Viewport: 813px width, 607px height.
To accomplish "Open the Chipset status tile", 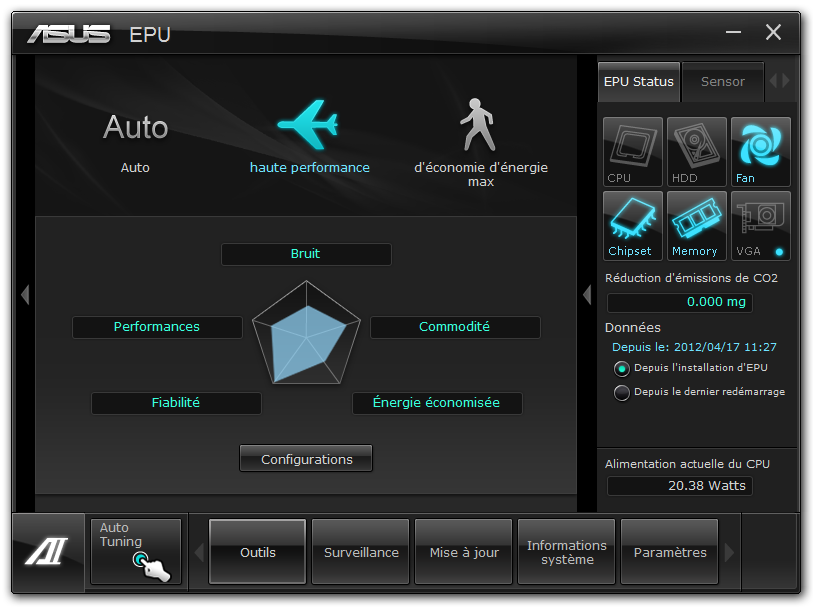I will (633, 225).
